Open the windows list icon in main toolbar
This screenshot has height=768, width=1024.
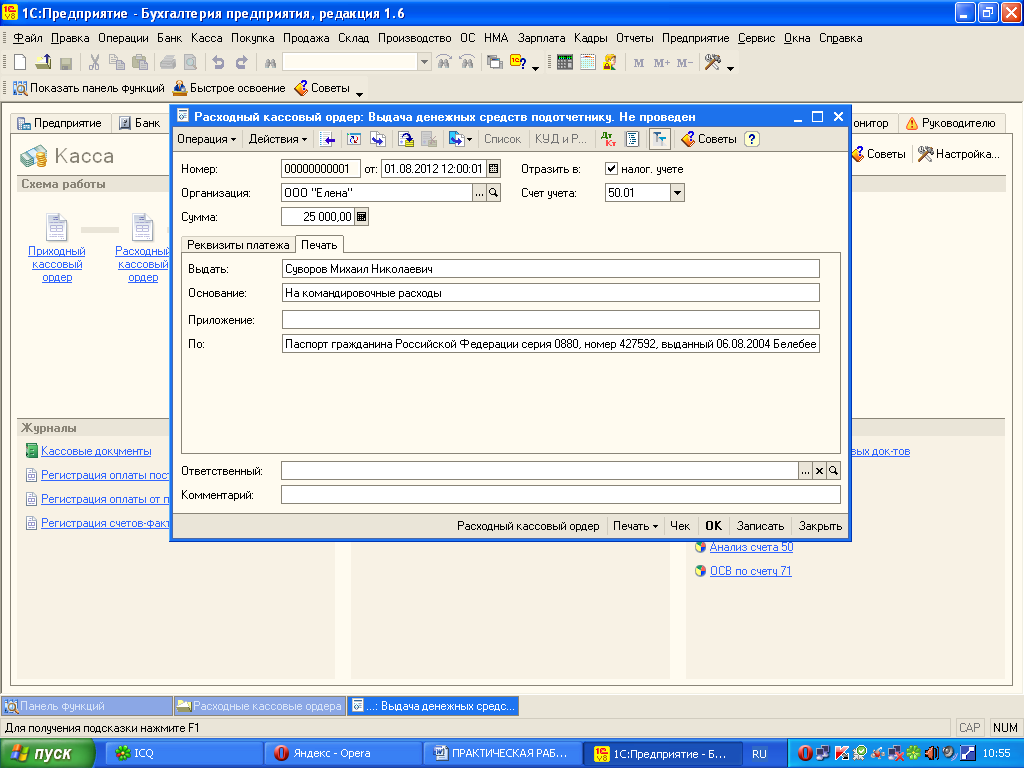coord(495,63)
